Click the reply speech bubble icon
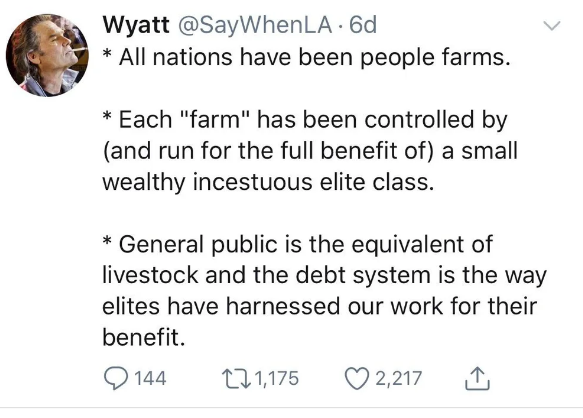Image resolution: width=583 pixels, height=418 pixels. (x=116, y=378)
